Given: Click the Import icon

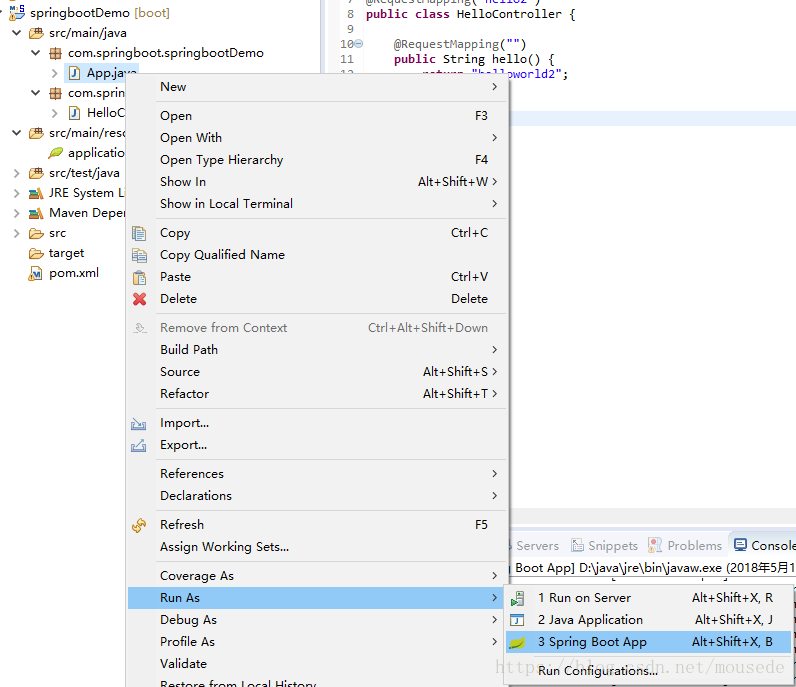Looking at the screenshot, I should click(x=139, y=423).
